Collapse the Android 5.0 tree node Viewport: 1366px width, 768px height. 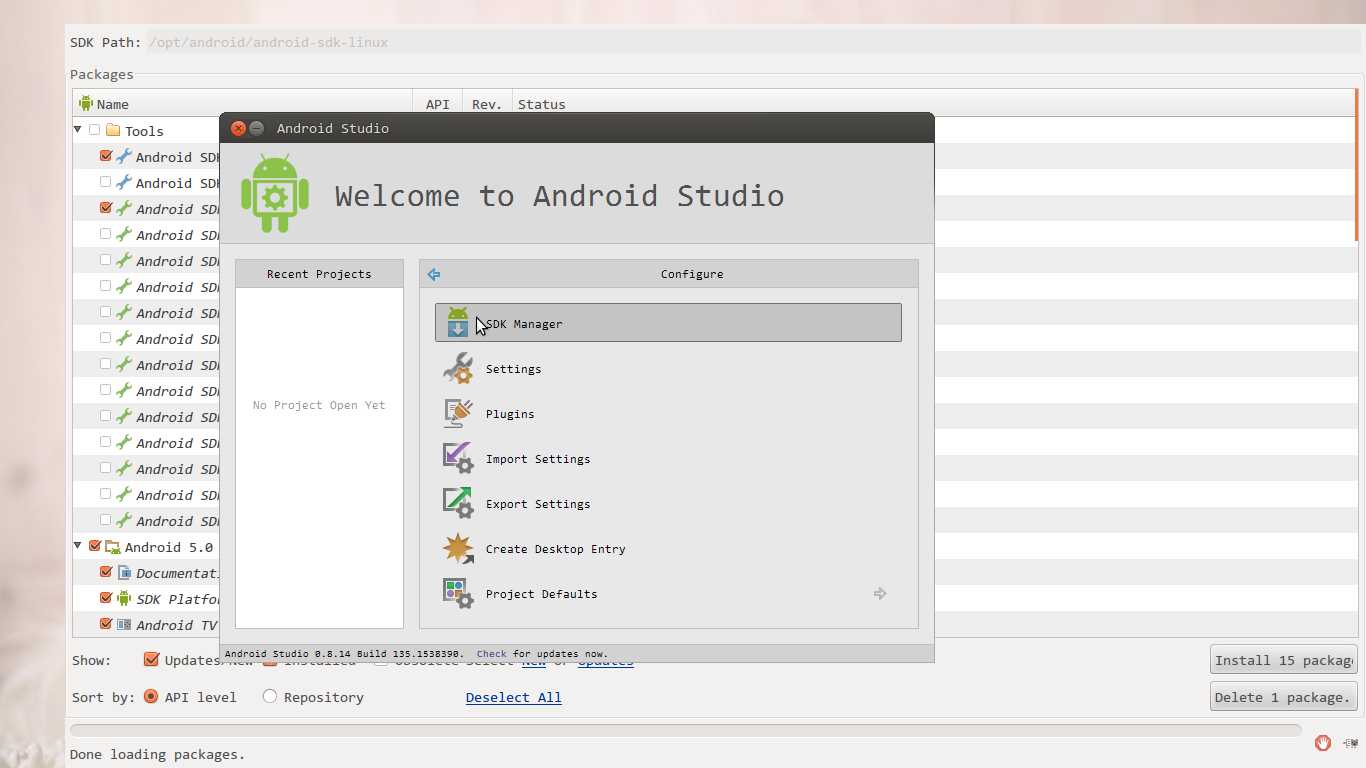(x=78, y=546)
